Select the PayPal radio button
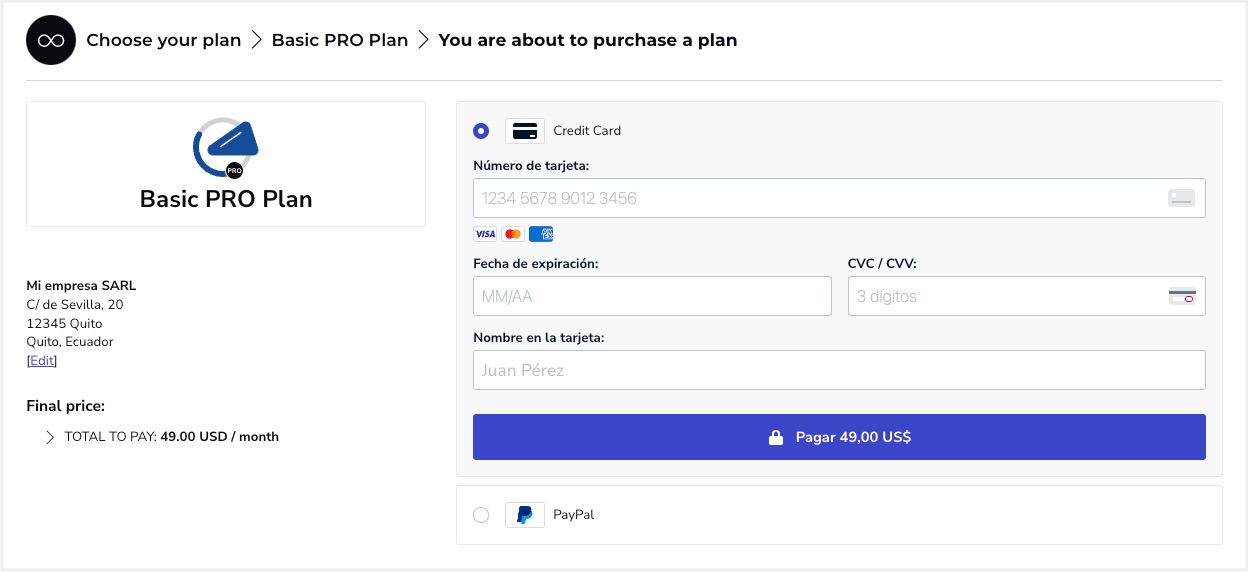The width and height of the screenshot is (1248, 572). click(481, 515)
